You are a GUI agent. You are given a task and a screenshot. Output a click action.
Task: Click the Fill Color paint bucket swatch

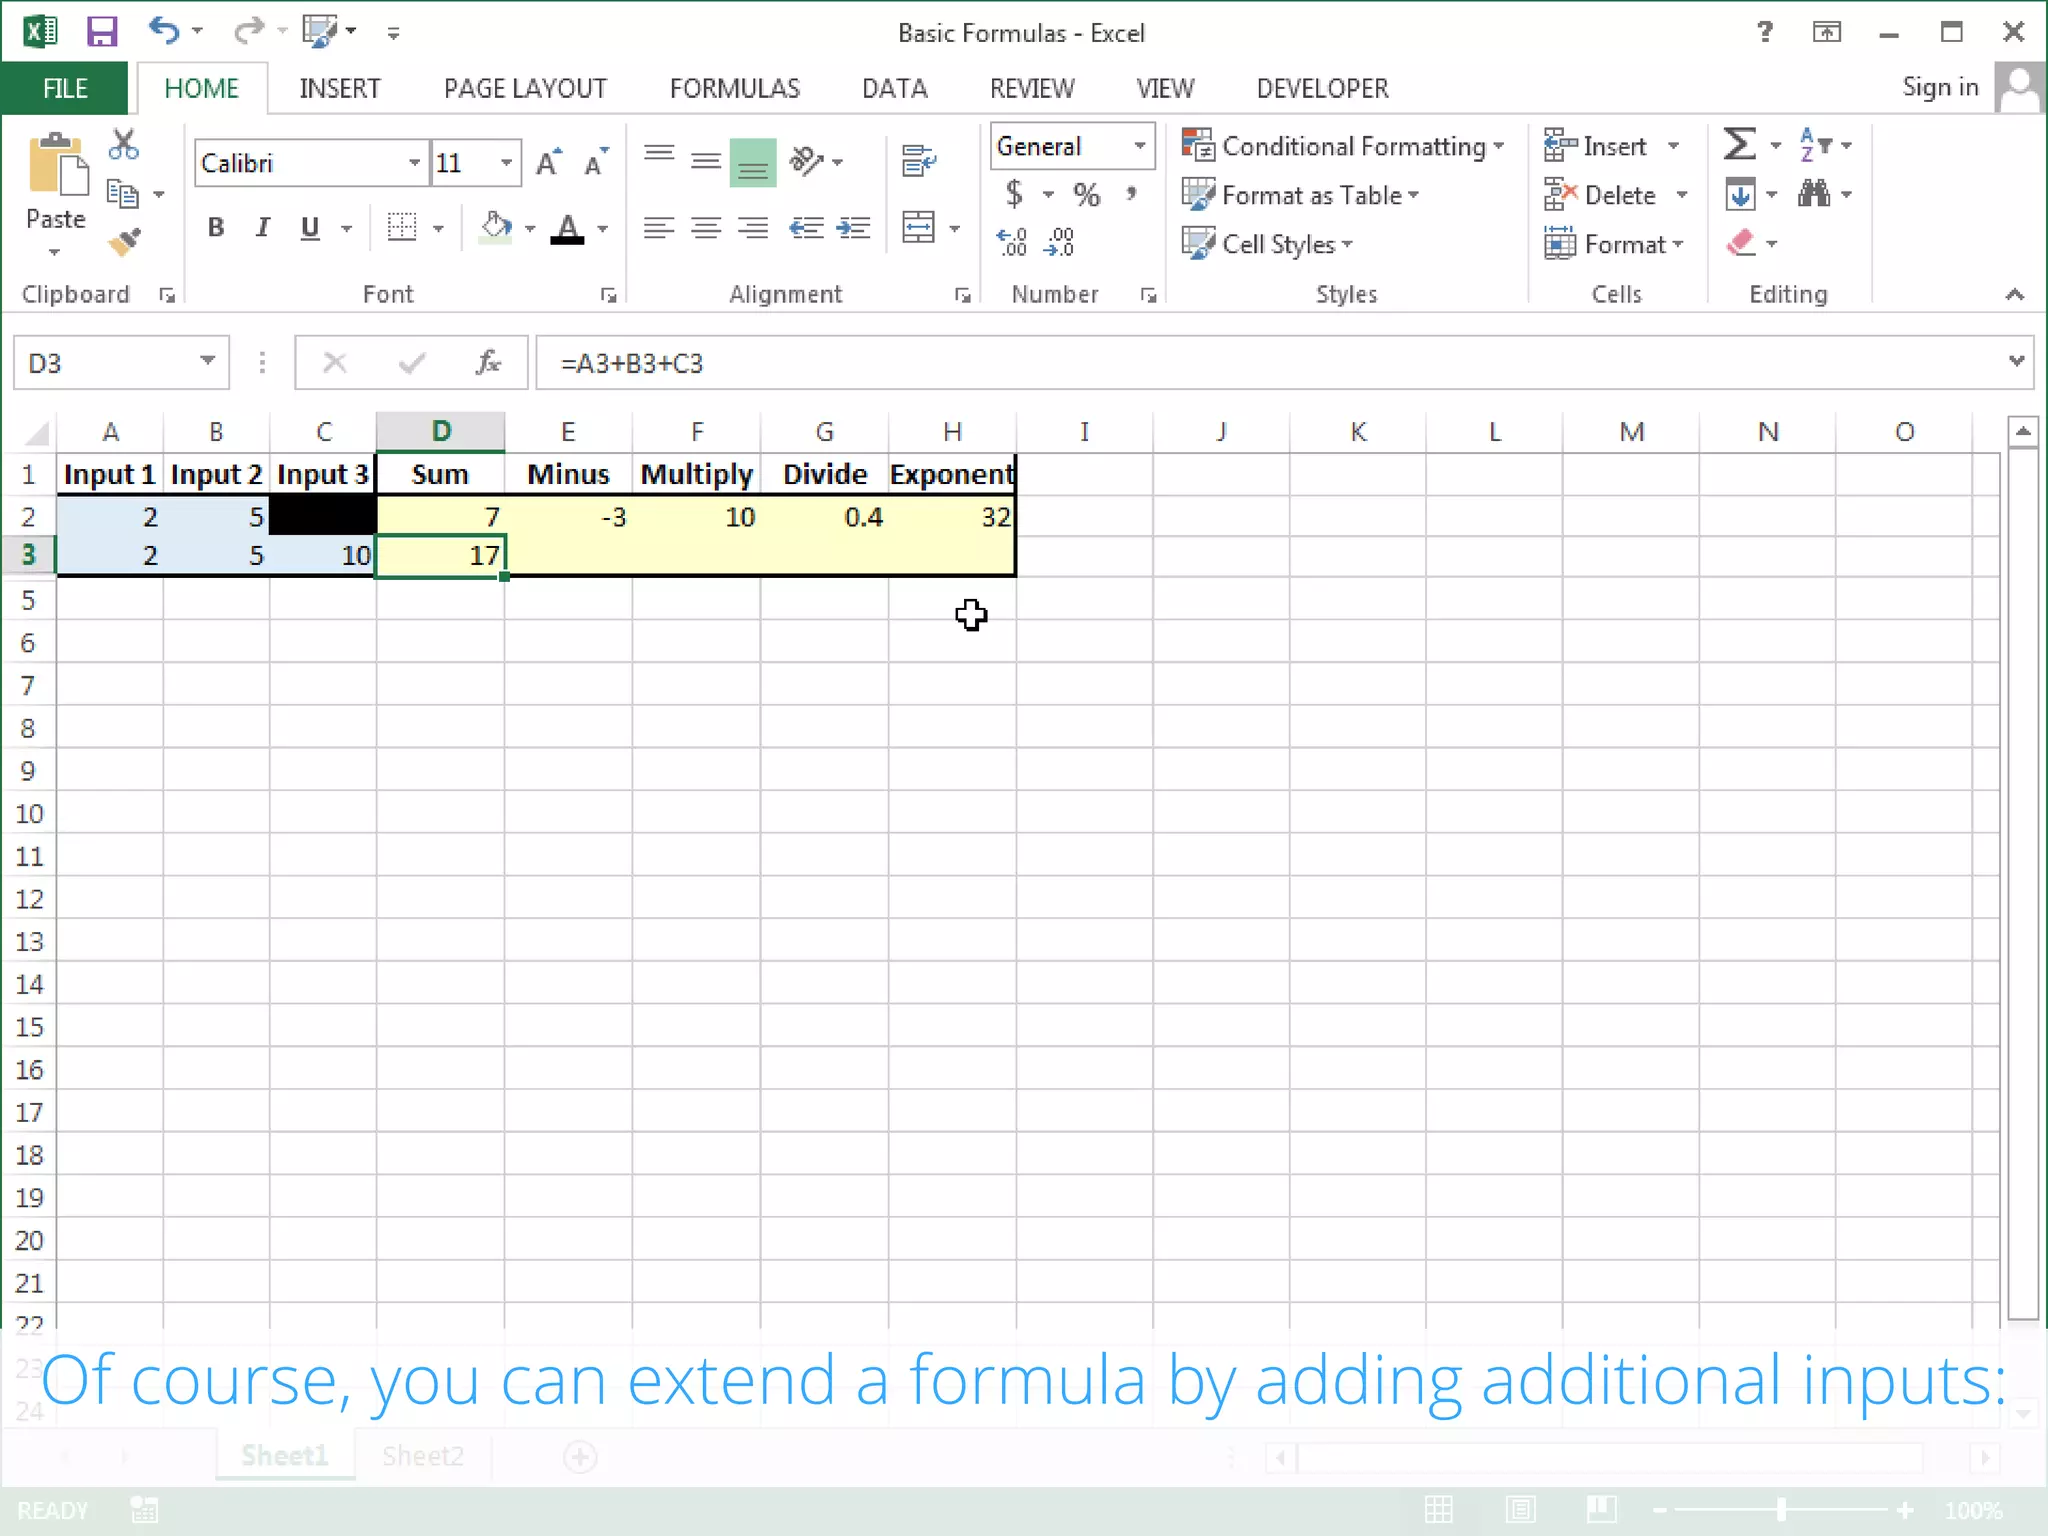coord(495,228)
